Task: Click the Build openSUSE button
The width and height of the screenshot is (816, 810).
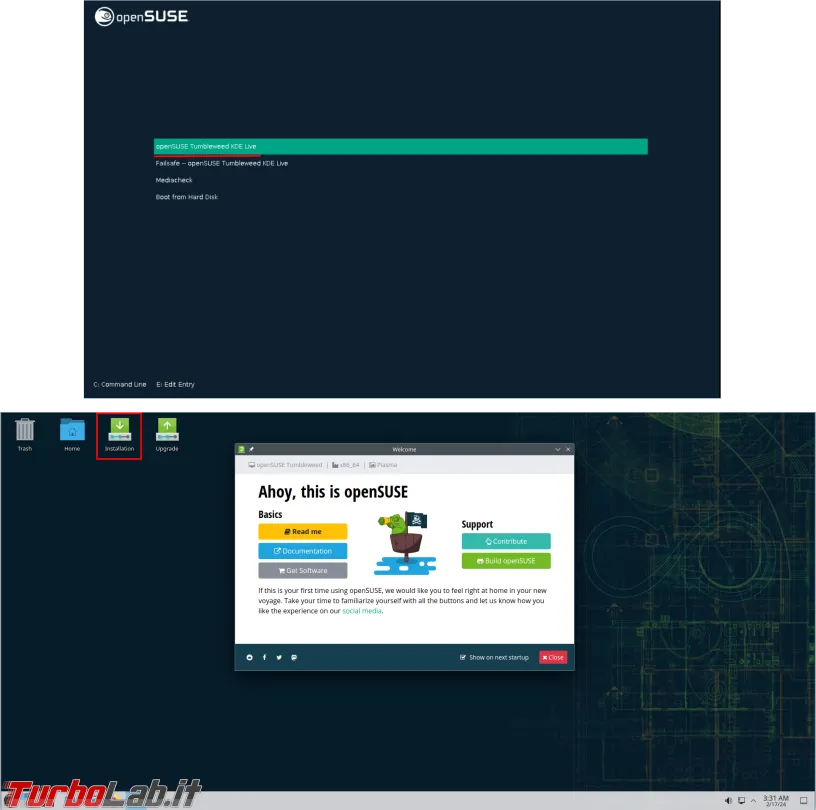Action: point(506,561)
